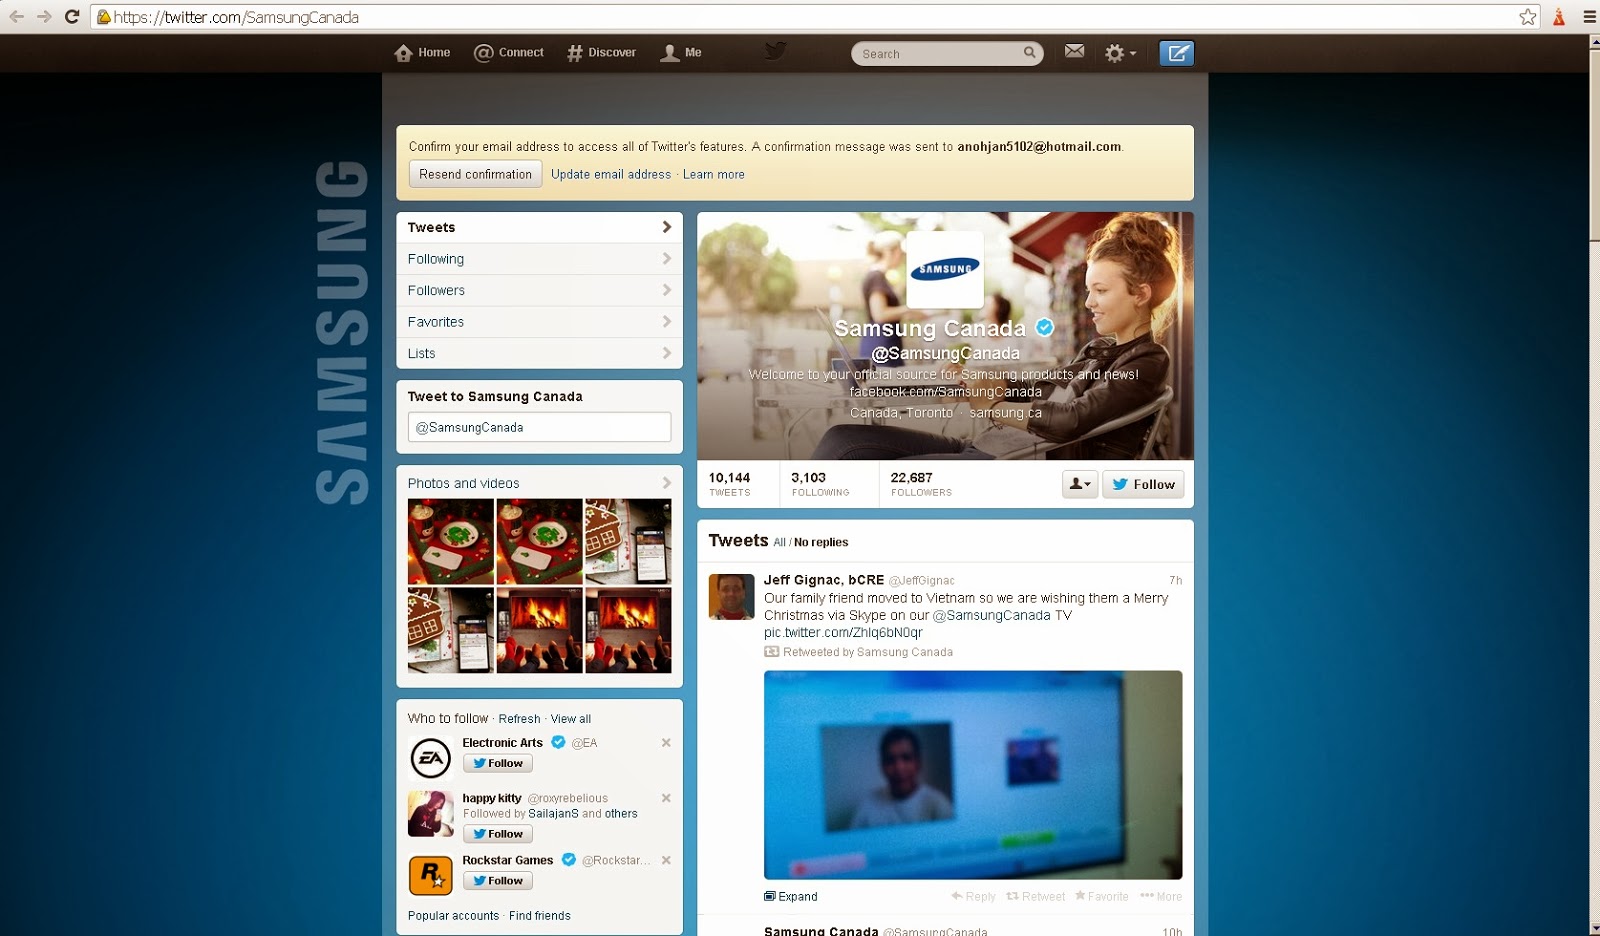The width and height of the screenshot is (1600, 936).
Task: Reply to Jeff Gignac's tweet
Action: coord(973,897)
